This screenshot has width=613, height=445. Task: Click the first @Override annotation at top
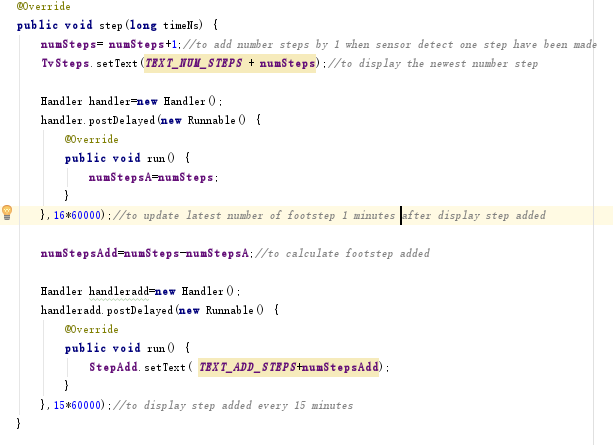coord(44,6)
